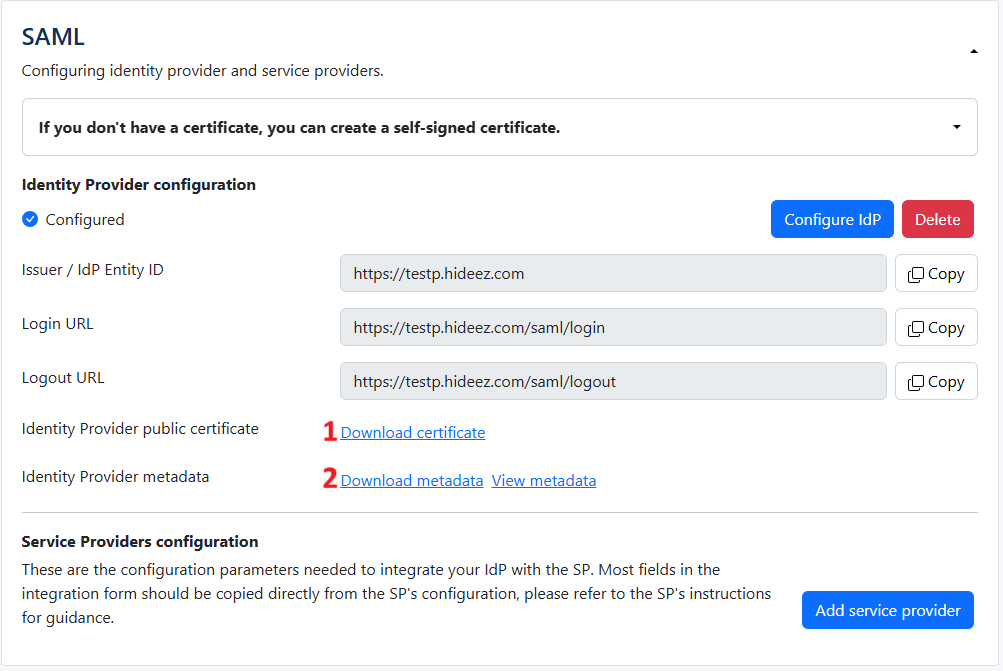
Task: Select the Login URL text field
Action: [612, 327]
